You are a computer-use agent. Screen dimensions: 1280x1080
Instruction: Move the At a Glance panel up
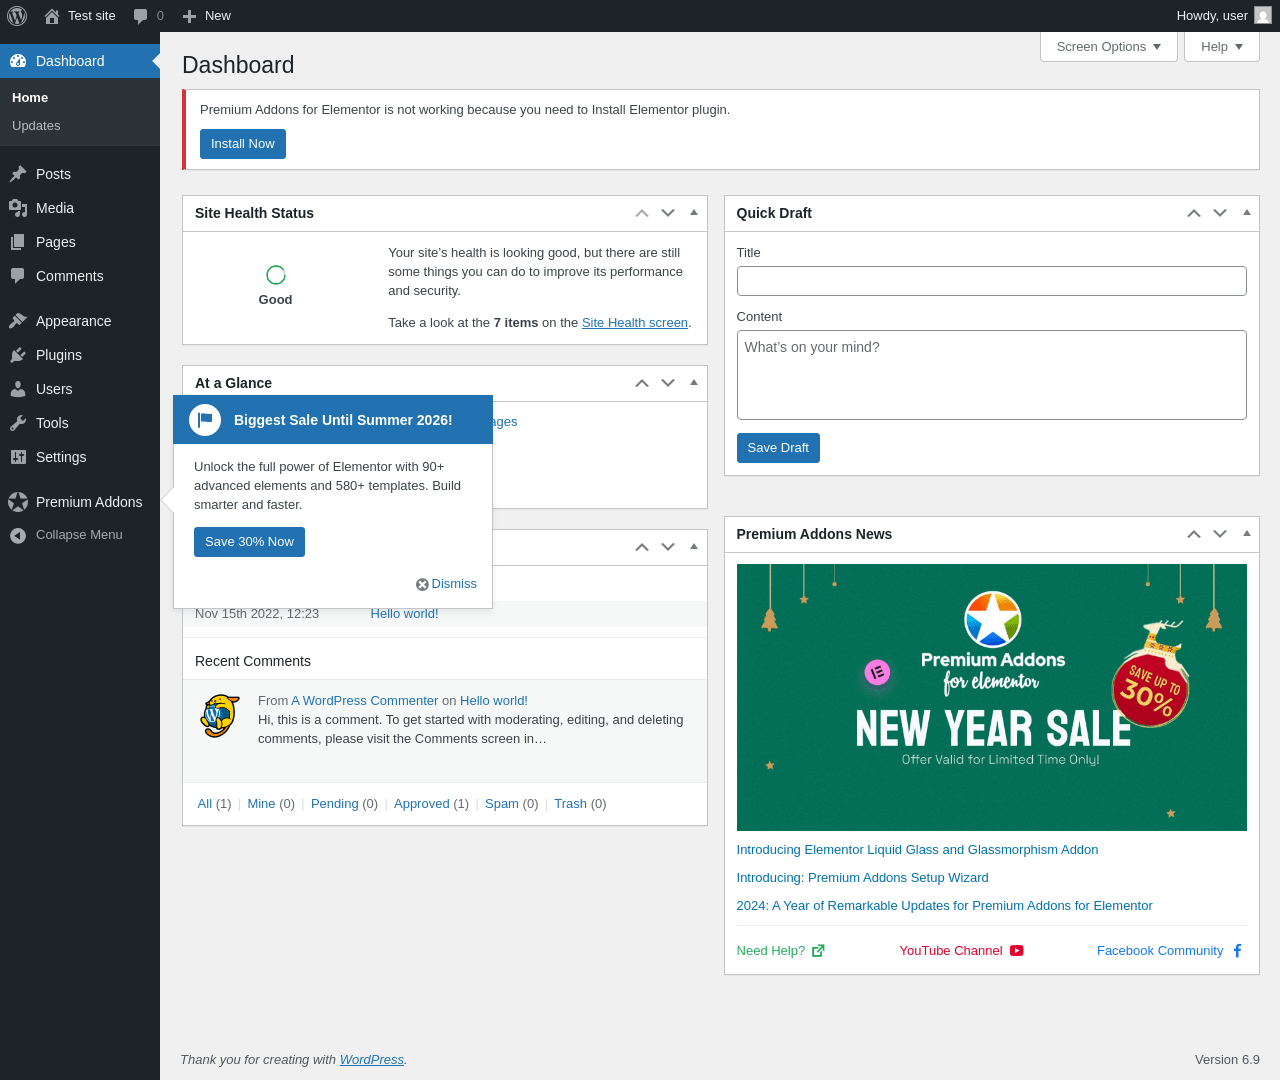coord(642,383)
